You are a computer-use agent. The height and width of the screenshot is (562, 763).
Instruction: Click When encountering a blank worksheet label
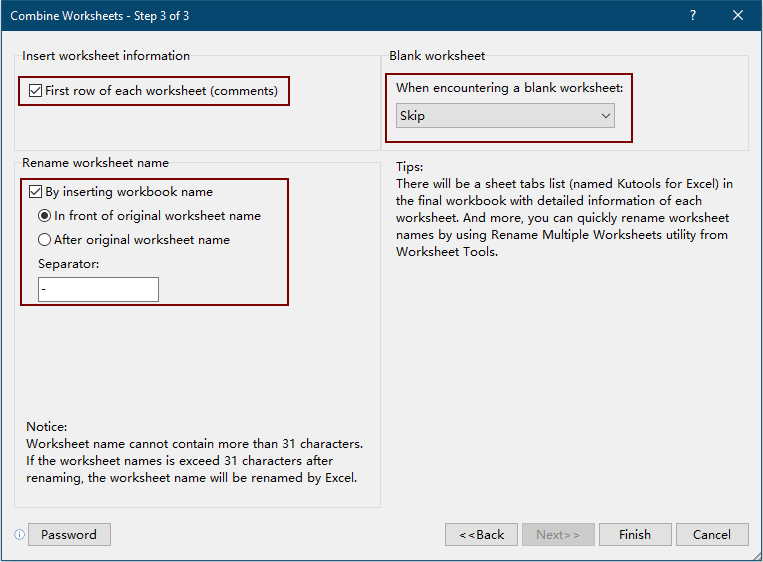coord(509,88)
